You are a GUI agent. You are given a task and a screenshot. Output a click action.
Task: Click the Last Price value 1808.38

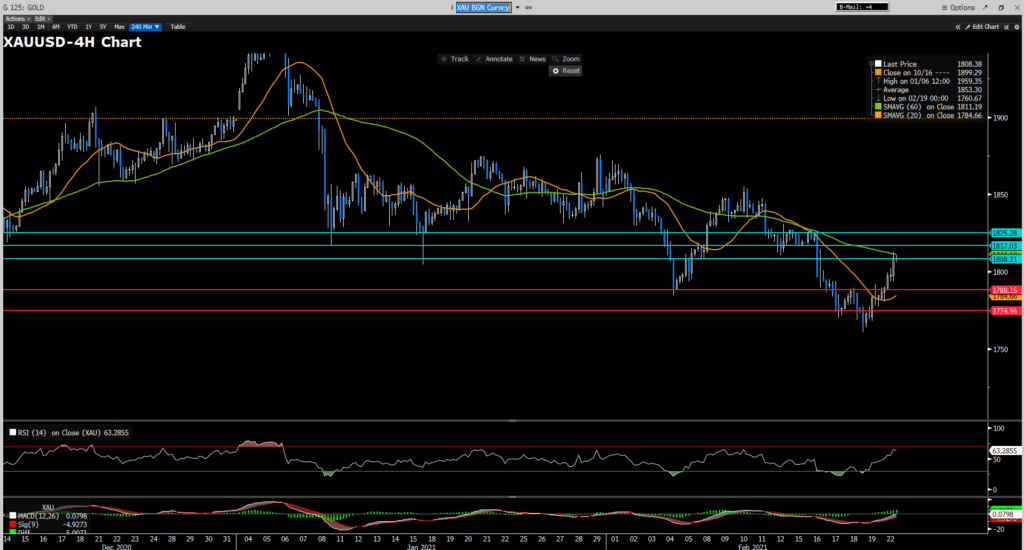tap(969, 64)
